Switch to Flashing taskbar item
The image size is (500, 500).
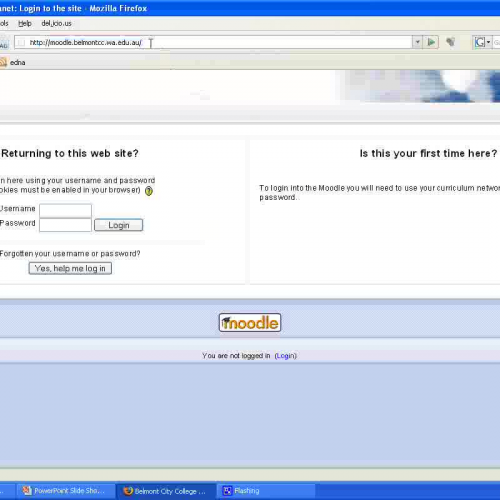click(x=266, y=491)
